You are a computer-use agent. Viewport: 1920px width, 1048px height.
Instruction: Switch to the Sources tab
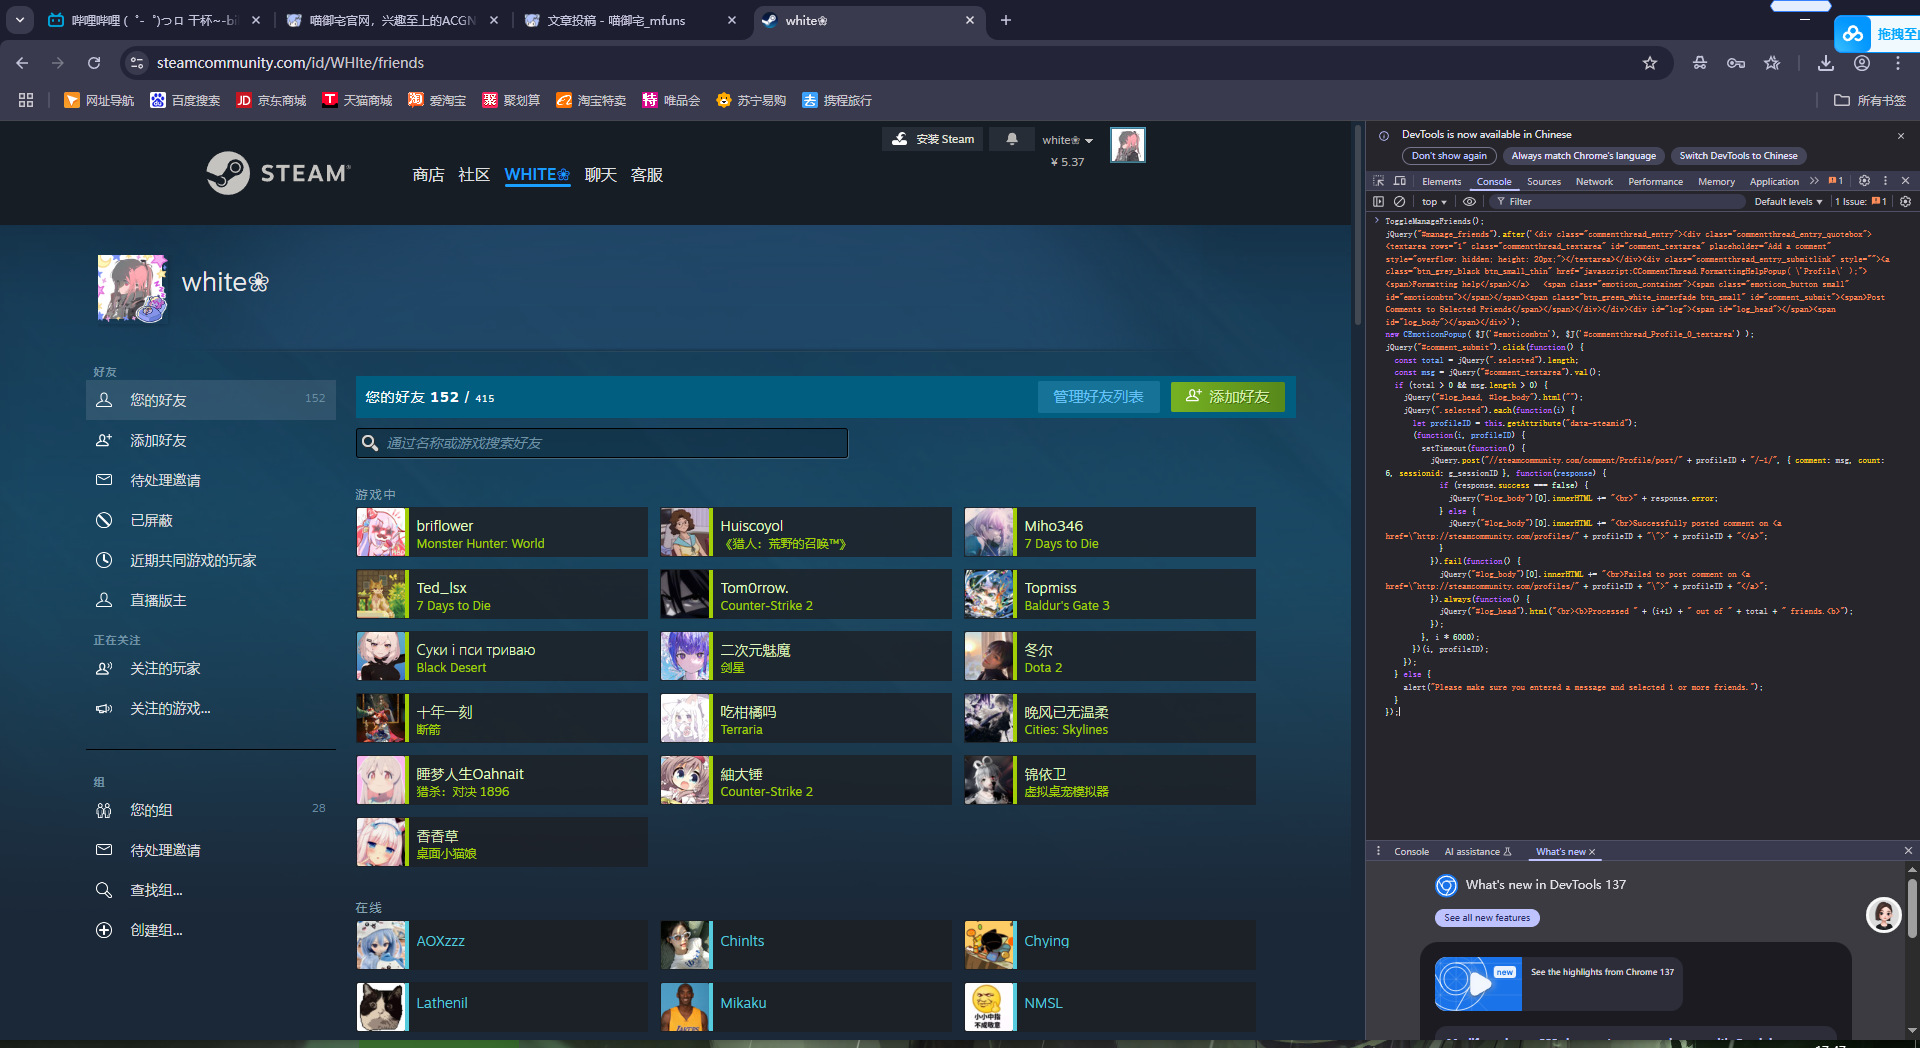tap(1543, 182)
